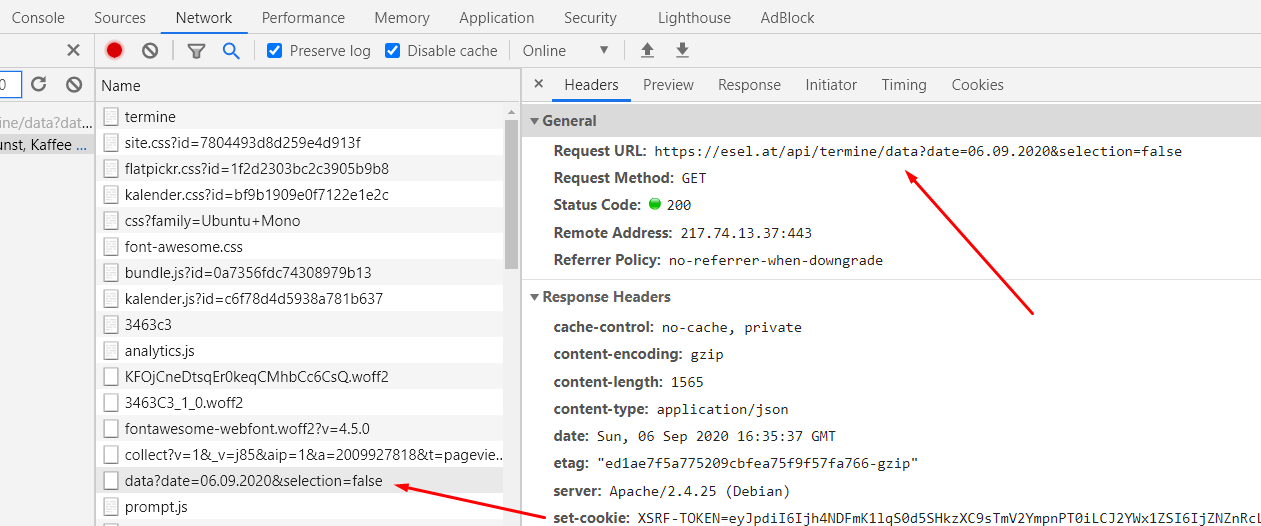Select the site.css request
1261x526 pixels.
pos(301,143)
